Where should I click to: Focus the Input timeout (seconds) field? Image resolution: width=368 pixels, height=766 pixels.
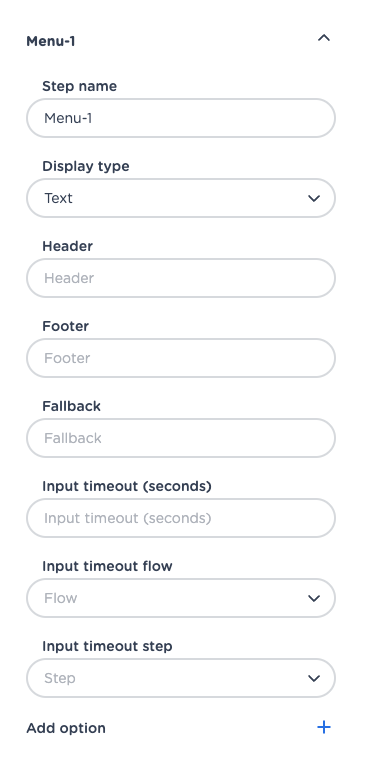[x=181, y=518]
